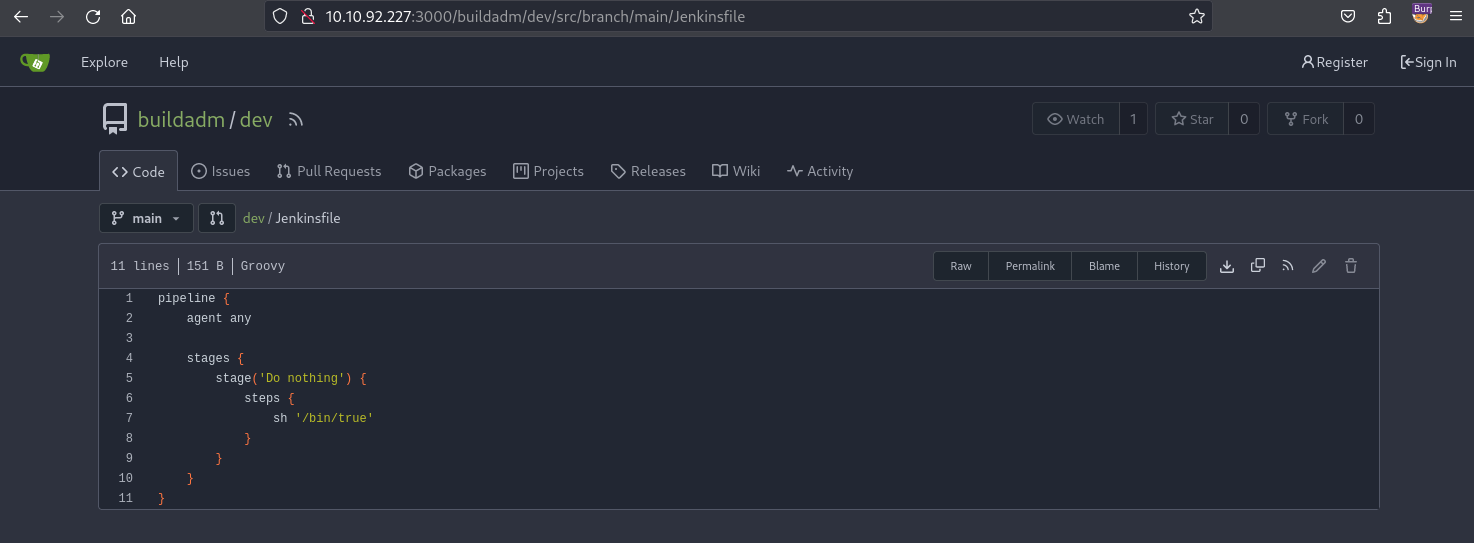
Task: Open the Packages tab
Action: pyautogui.click(x=447, y=171)
